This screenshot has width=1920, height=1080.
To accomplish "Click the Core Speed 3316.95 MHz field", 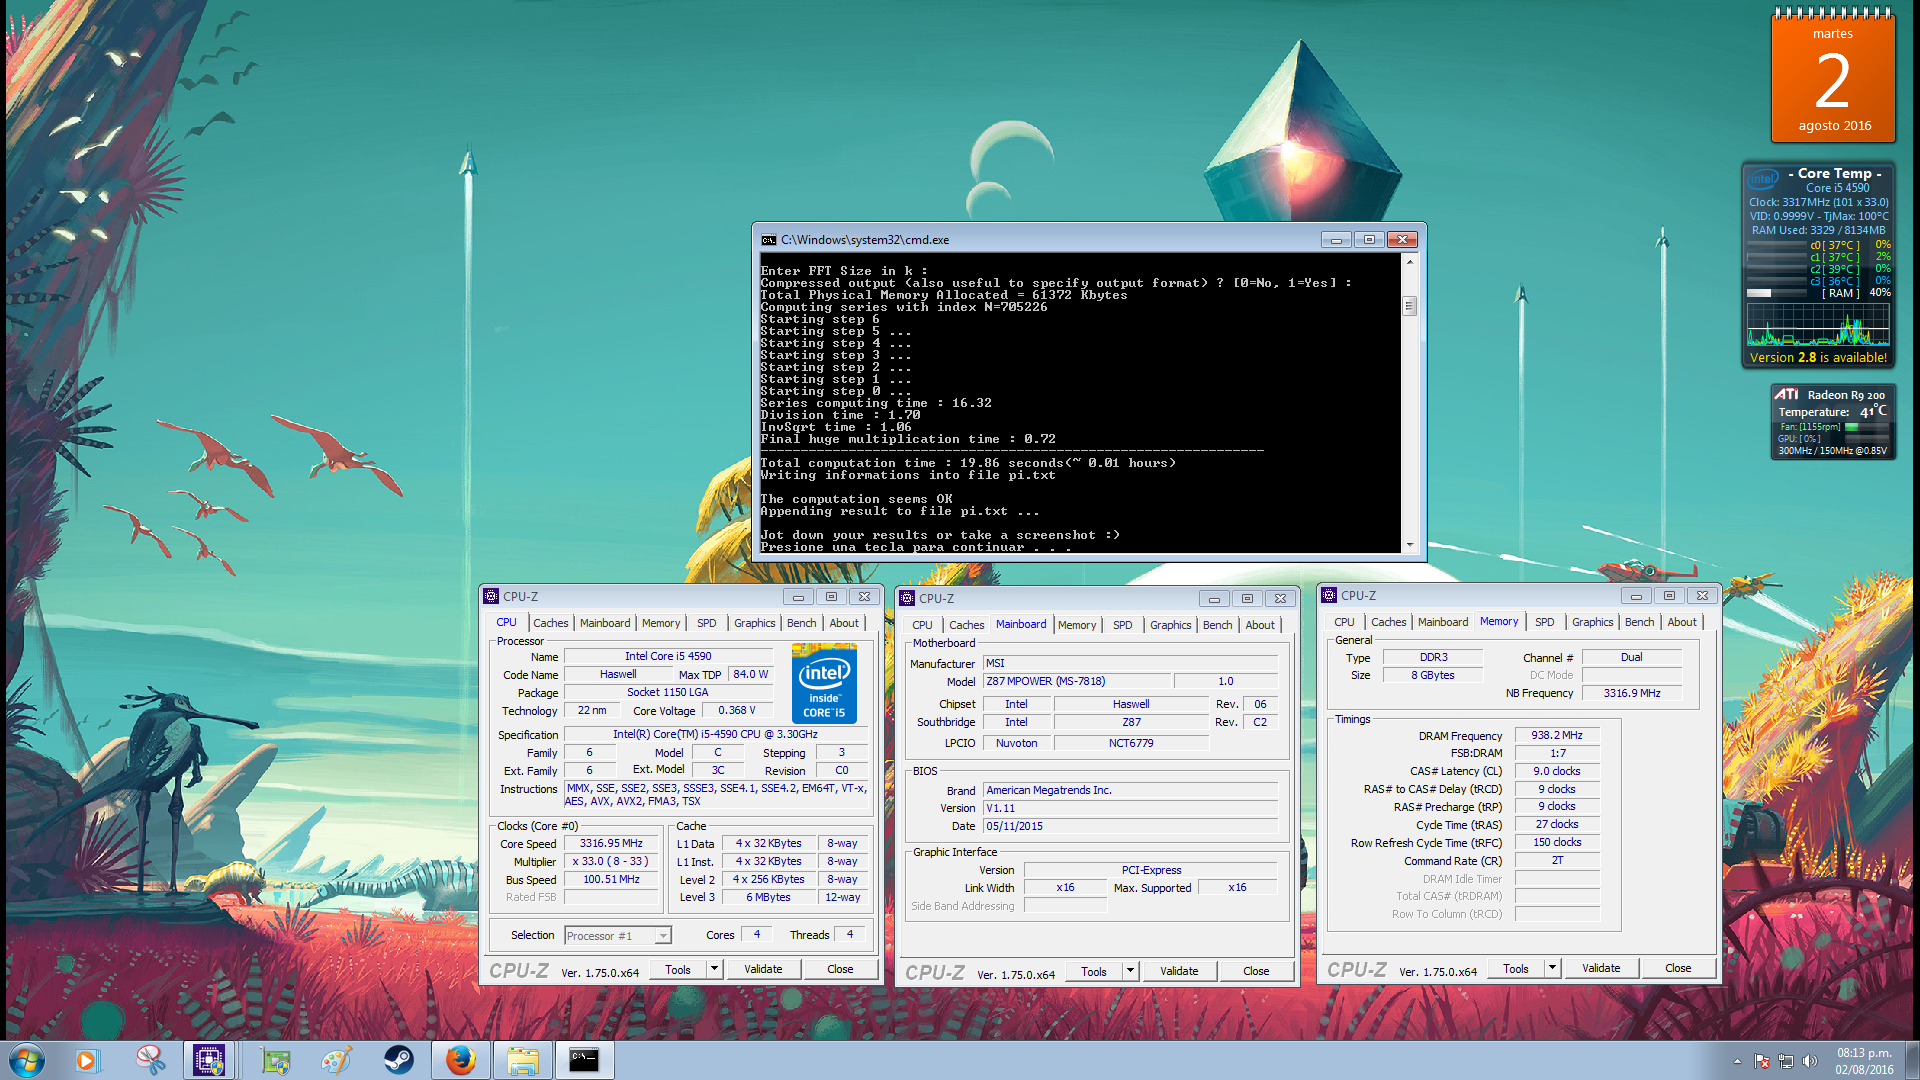I will click(x=611, y=843).
